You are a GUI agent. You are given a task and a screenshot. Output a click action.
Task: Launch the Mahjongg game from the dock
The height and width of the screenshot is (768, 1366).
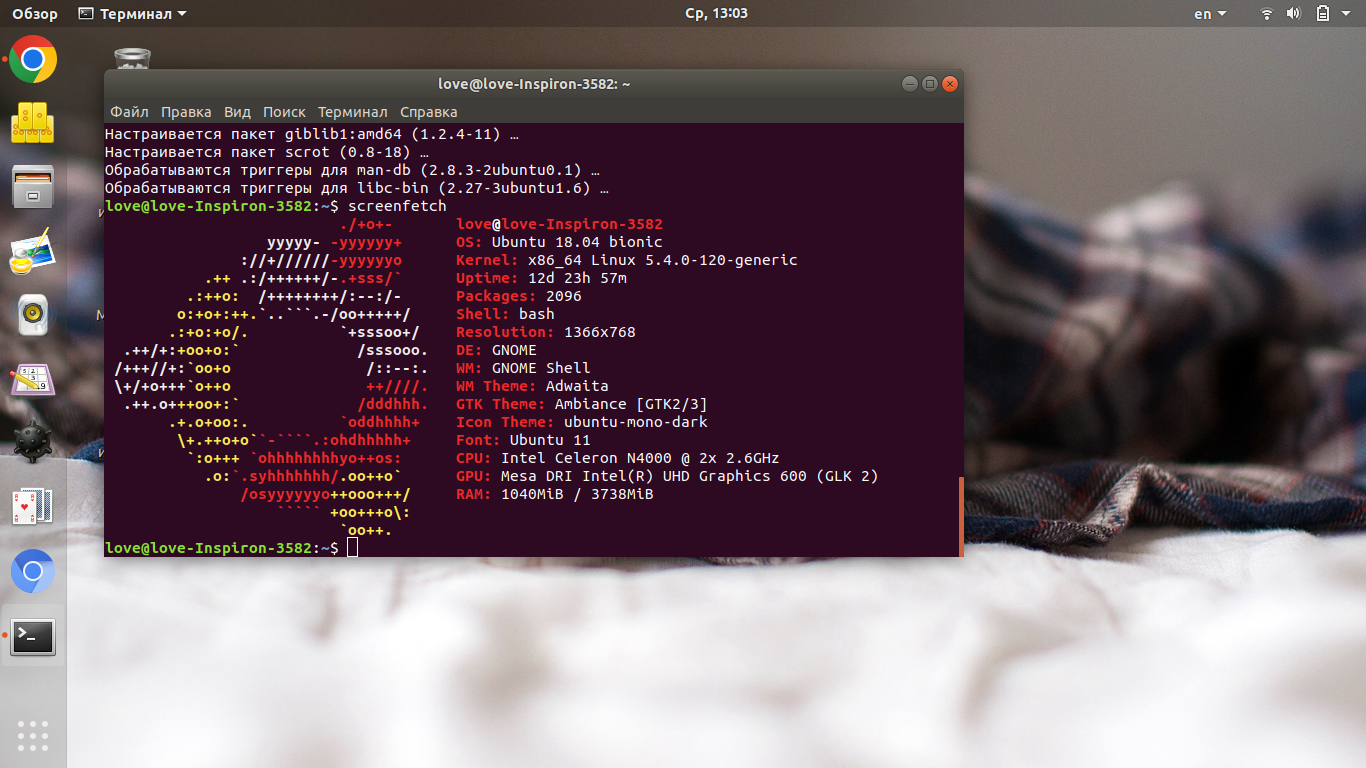point(33,123)
